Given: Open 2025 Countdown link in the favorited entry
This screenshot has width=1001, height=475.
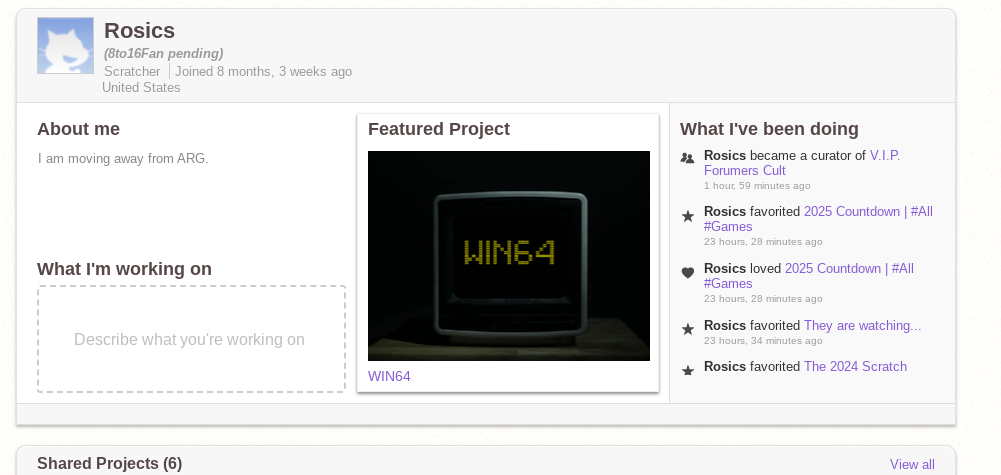Looking at the screenshot, I should point(868,211).
